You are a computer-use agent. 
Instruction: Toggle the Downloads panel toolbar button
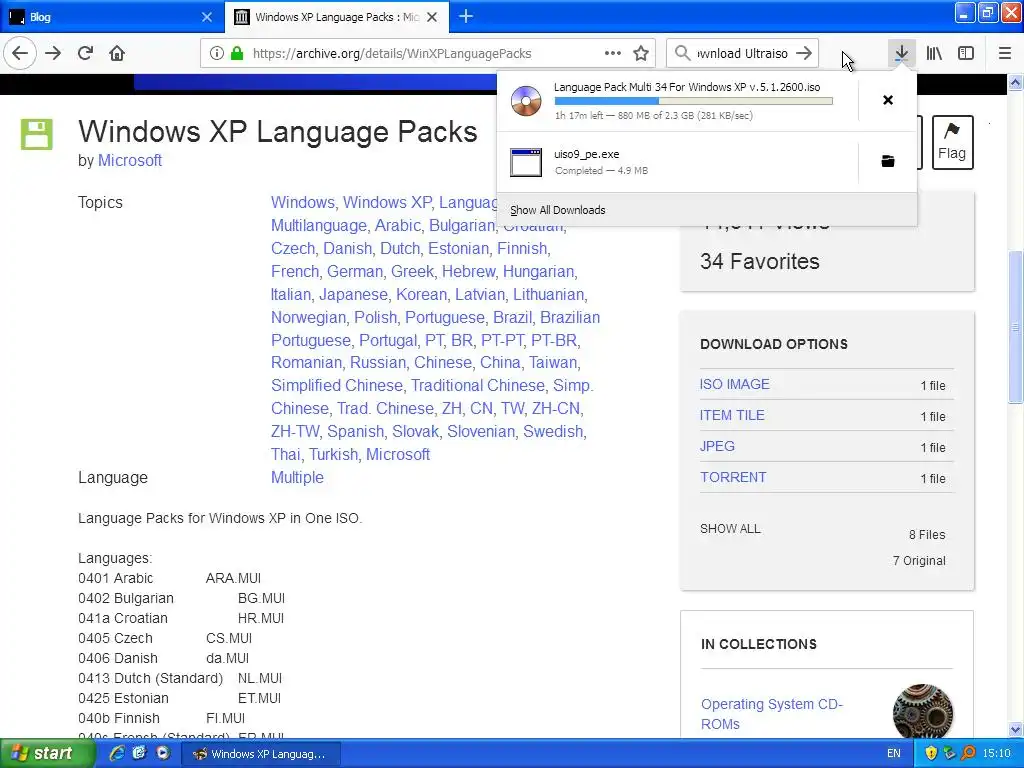click(901, 53)
